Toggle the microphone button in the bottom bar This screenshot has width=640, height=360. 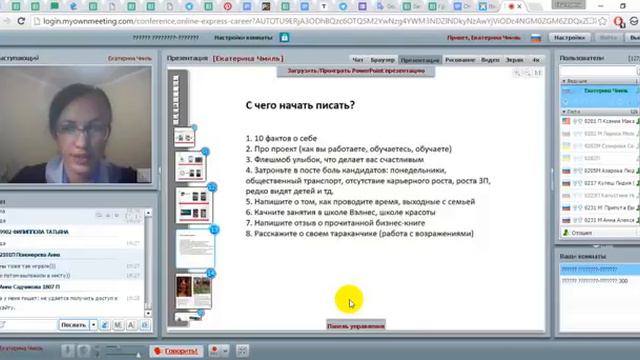point(68,351)
